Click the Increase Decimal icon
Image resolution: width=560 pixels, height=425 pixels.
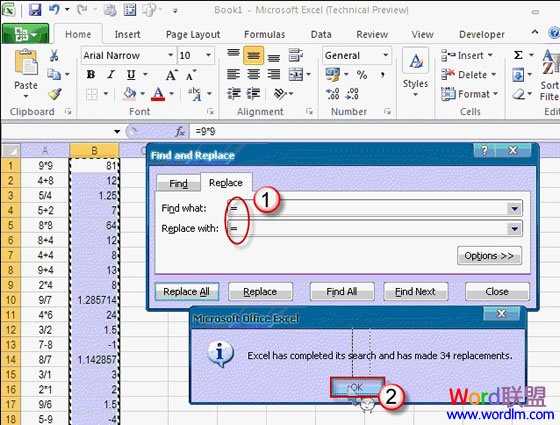pyautogui.click(x=332, y=94)
